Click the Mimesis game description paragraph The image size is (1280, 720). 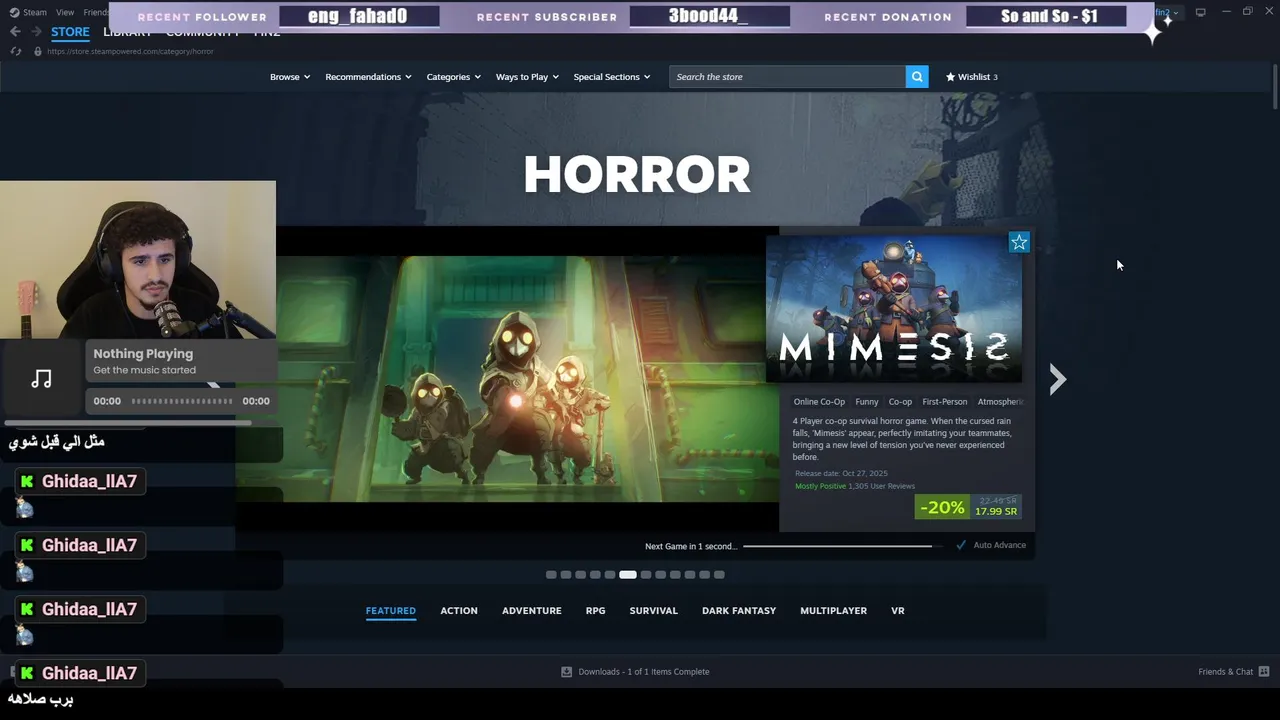pyautogui.click(x=902, y=439)
